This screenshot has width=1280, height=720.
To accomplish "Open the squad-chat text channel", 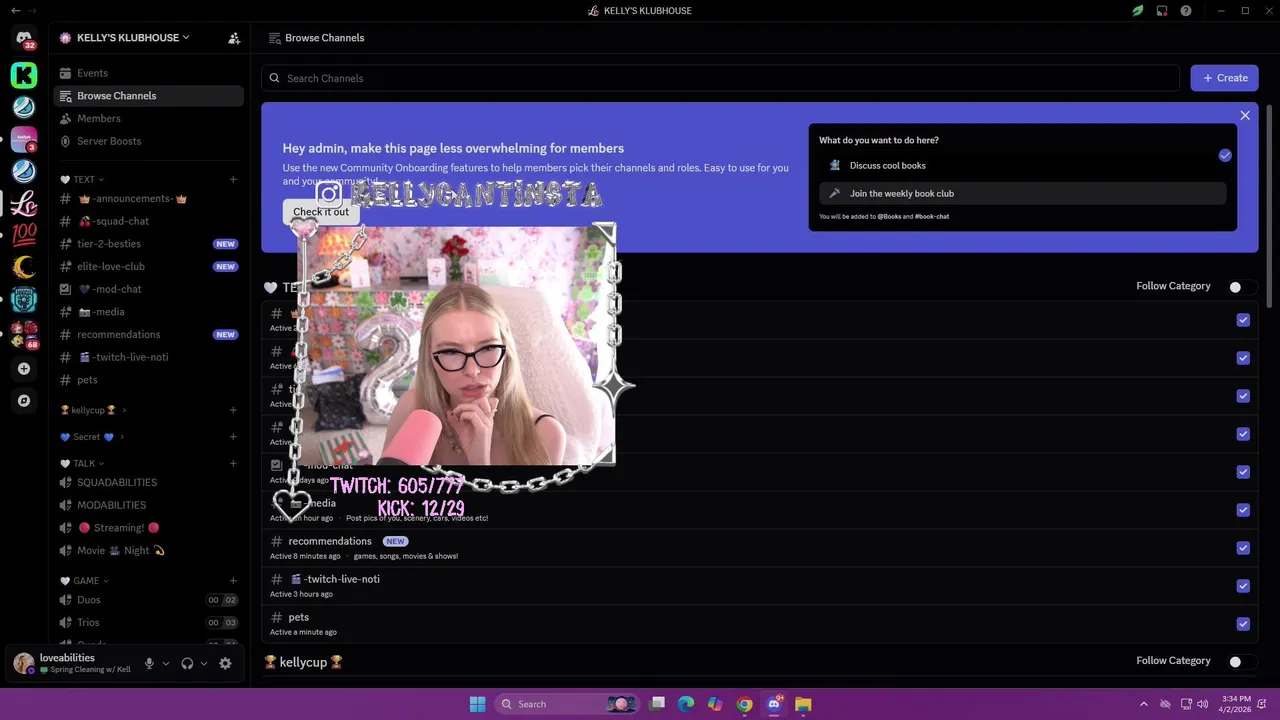I will coord(148,221).
